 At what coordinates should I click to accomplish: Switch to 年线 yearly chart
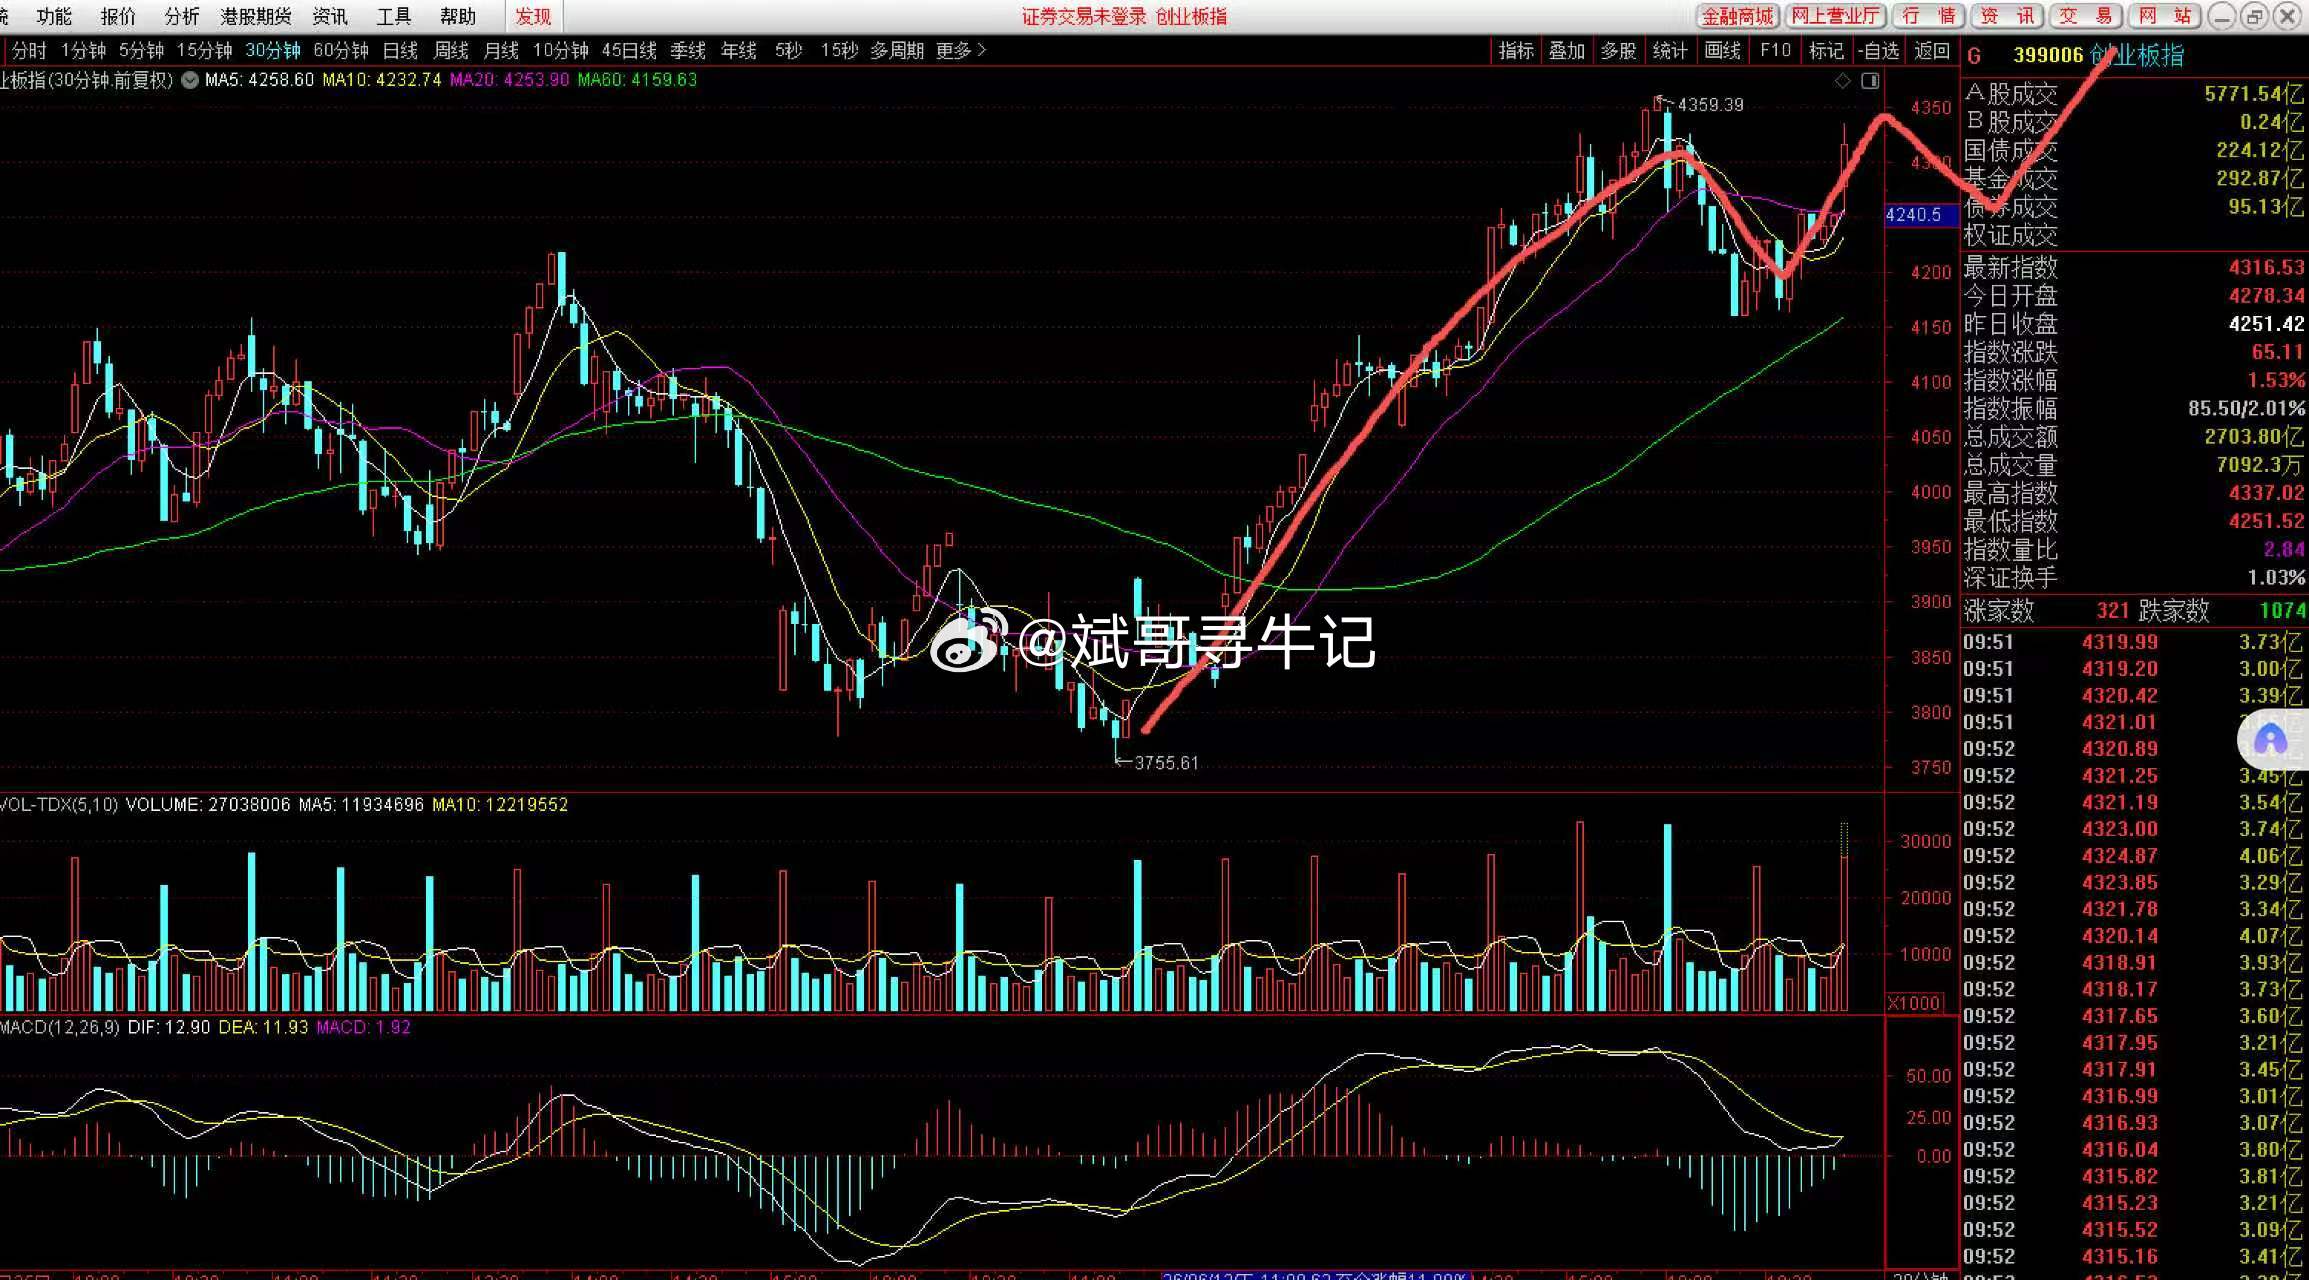(x=739, y=50)
